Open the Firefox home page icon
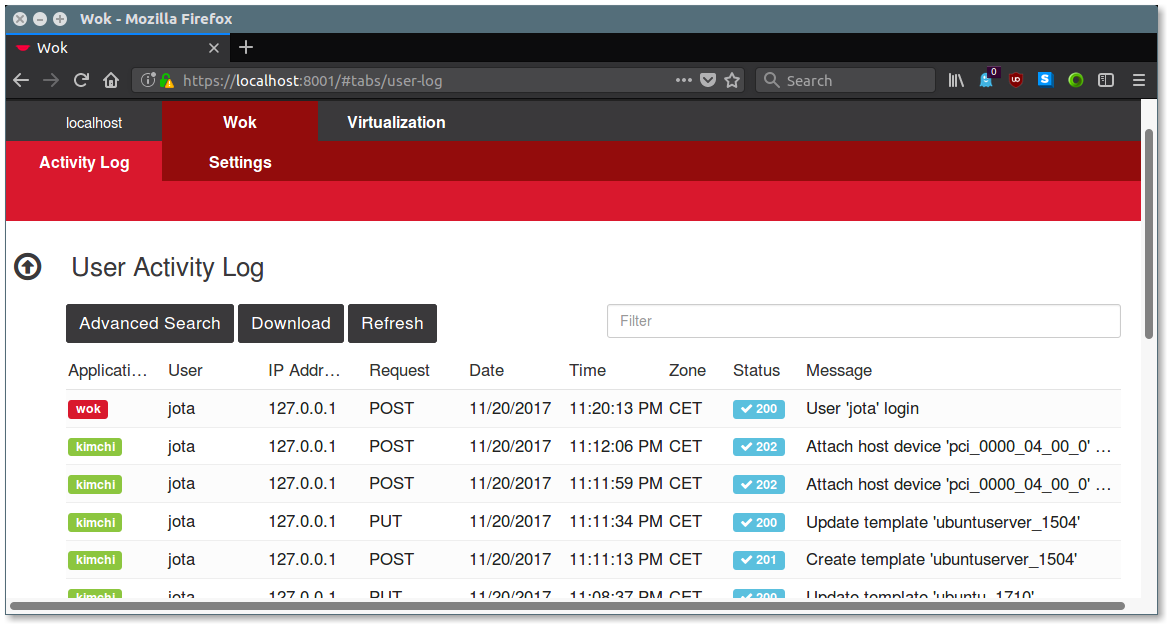The image size is (1167, 624). coord(111,80)
